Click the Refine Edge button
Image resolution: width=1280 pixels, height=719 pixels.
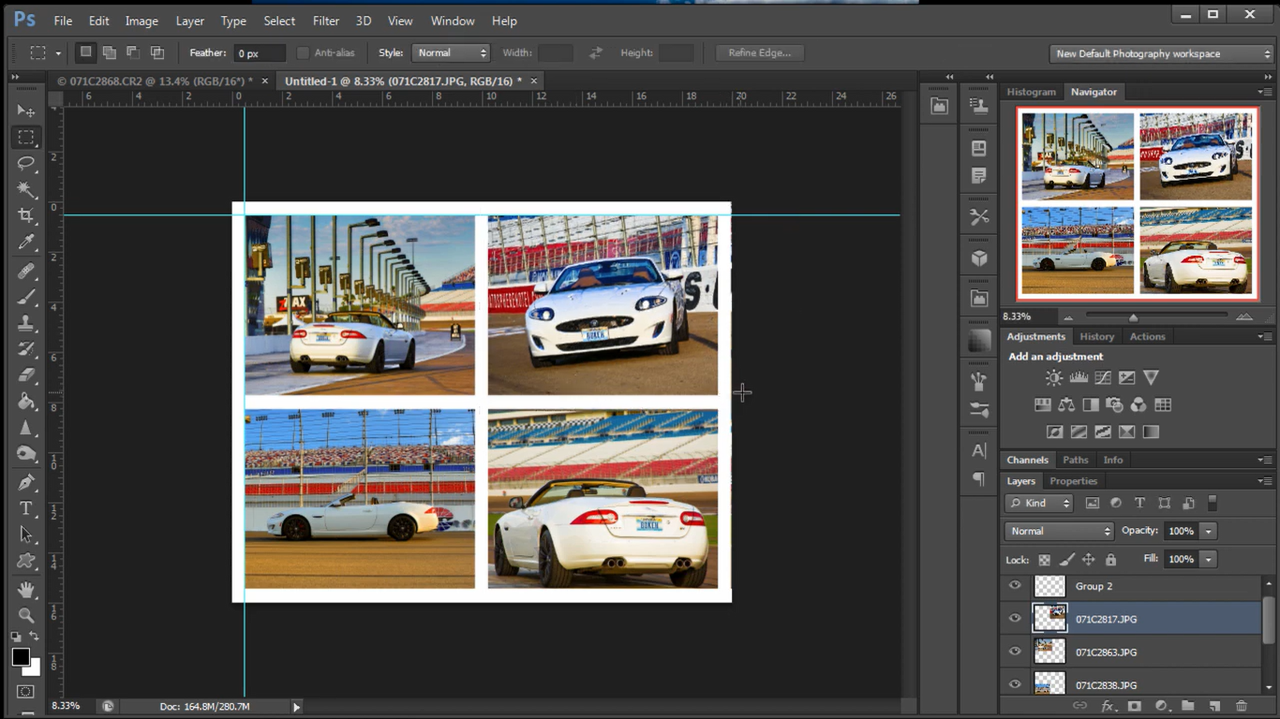[x=759, y=52]
